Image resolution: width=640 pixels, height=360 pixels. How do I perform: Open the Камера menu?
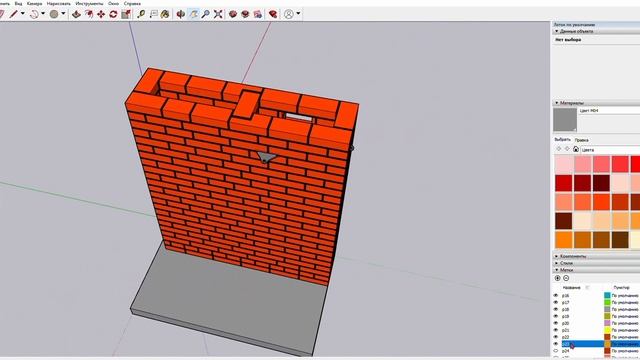[34, 3]
